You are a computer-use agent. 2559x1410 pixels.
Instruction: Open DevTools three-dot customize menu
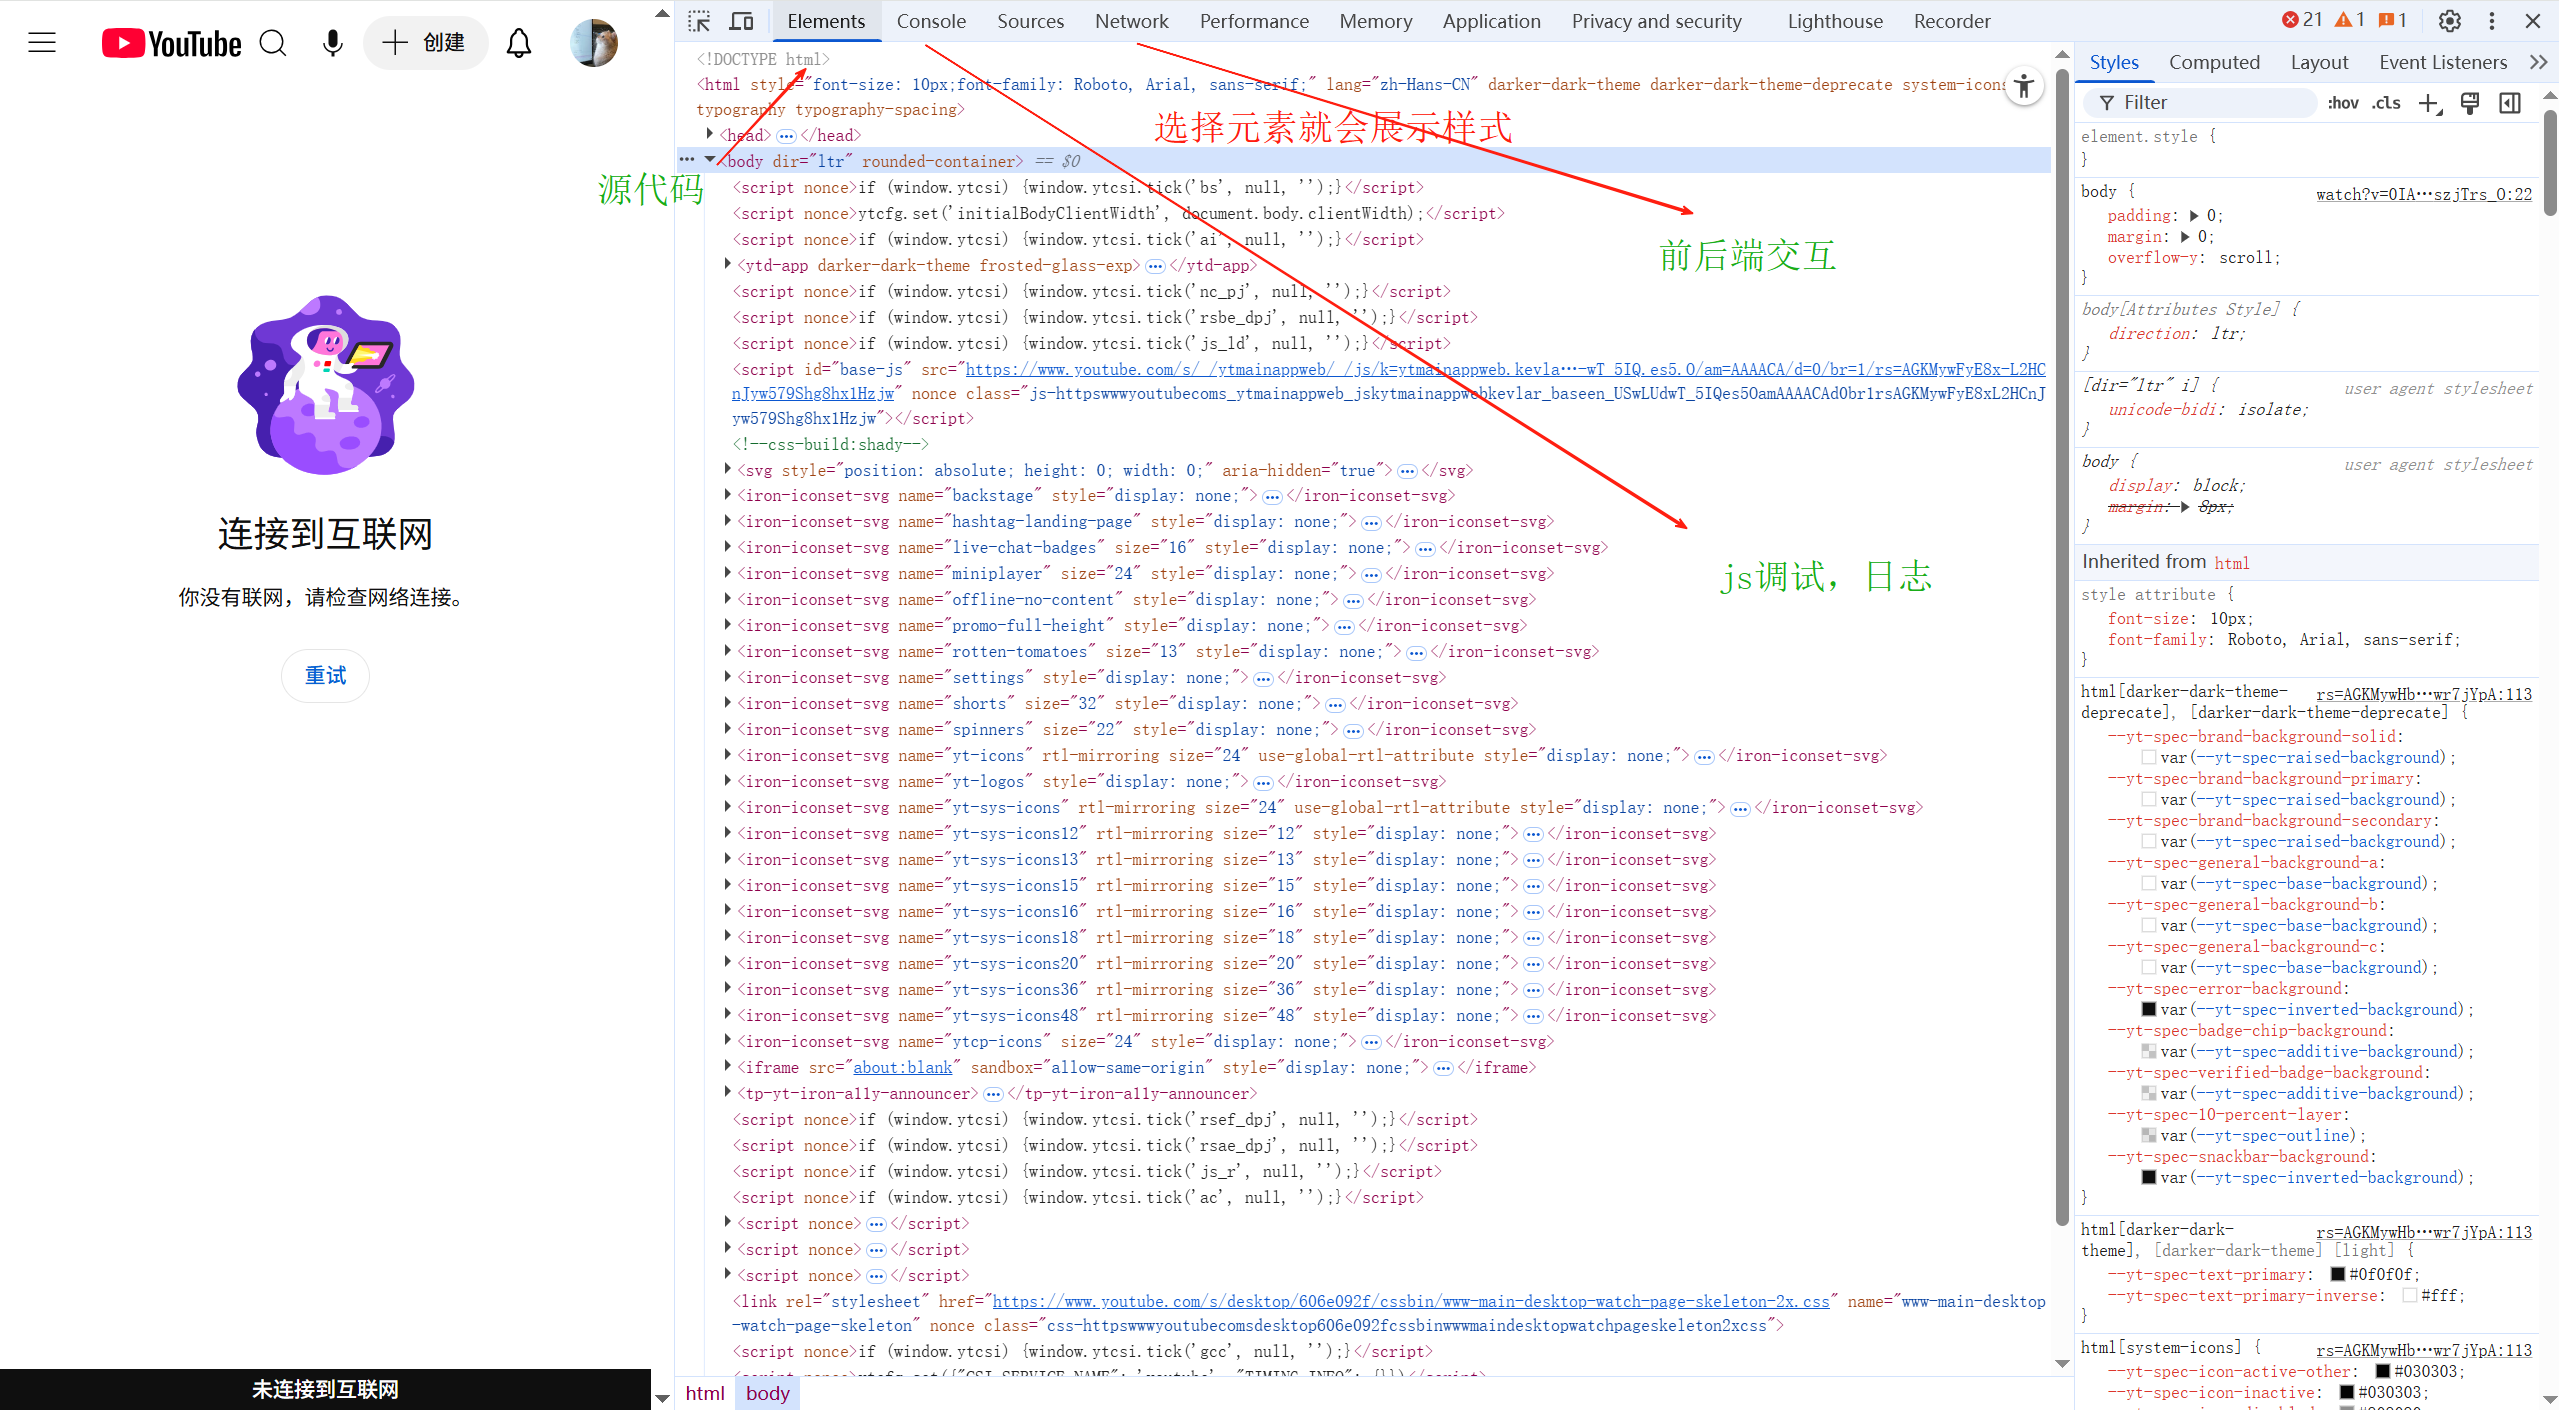click(x=2491, y=21)
